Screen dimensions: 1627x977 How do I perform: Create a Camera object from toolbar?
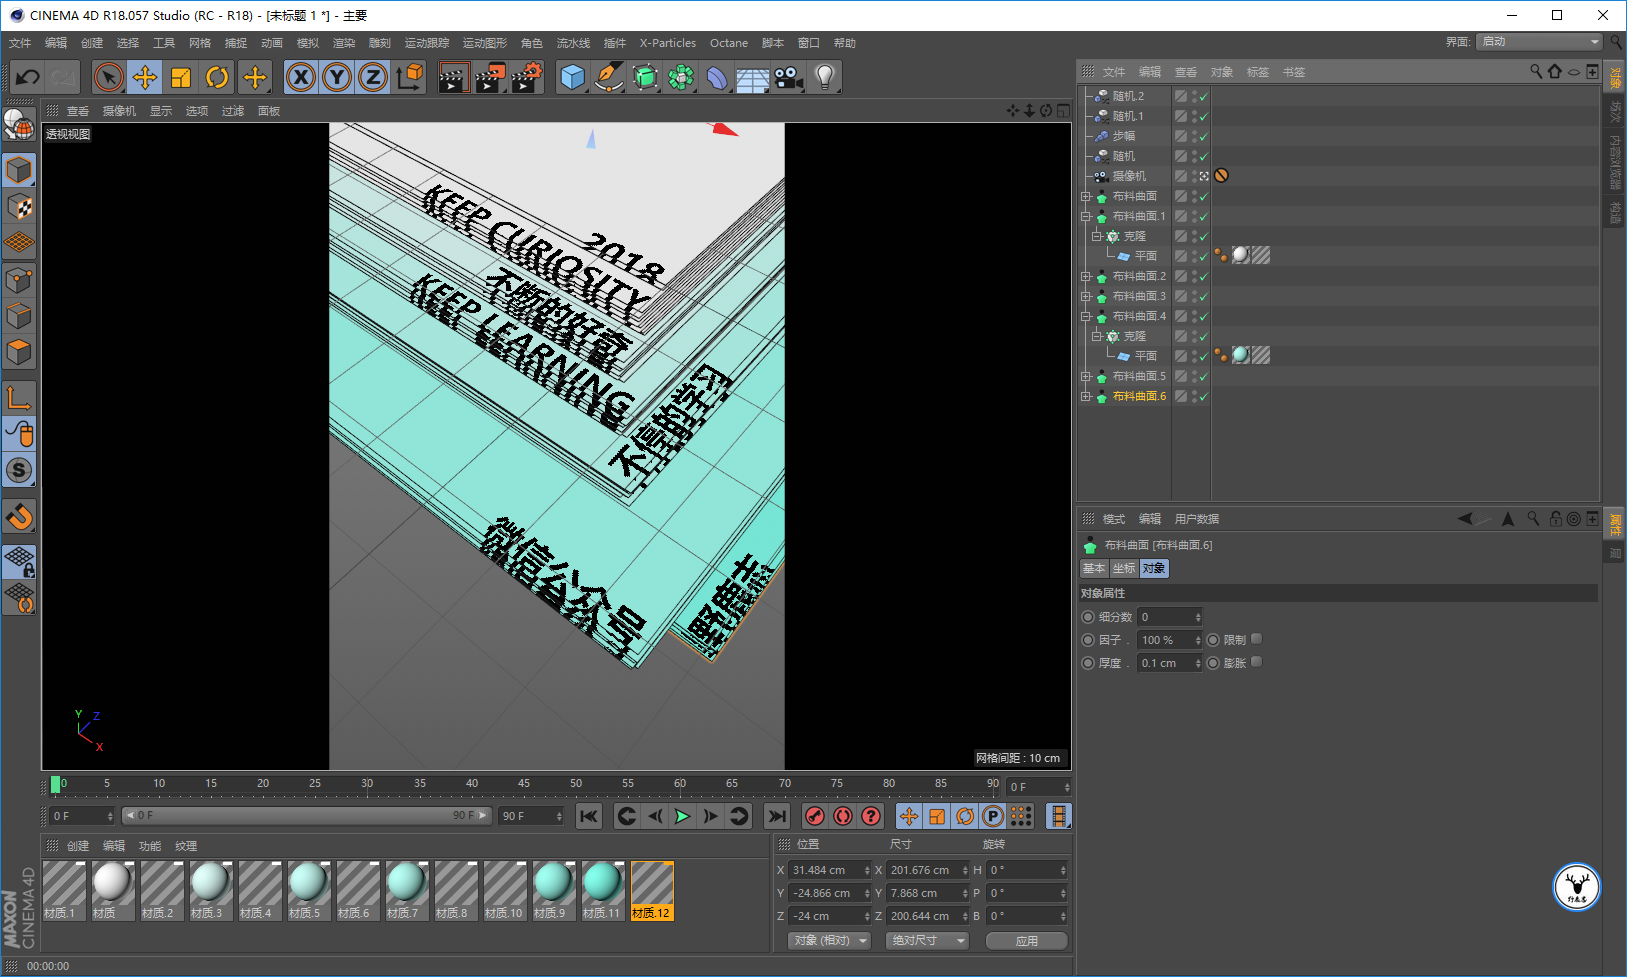pyautogui.click(x=789, y=77)
